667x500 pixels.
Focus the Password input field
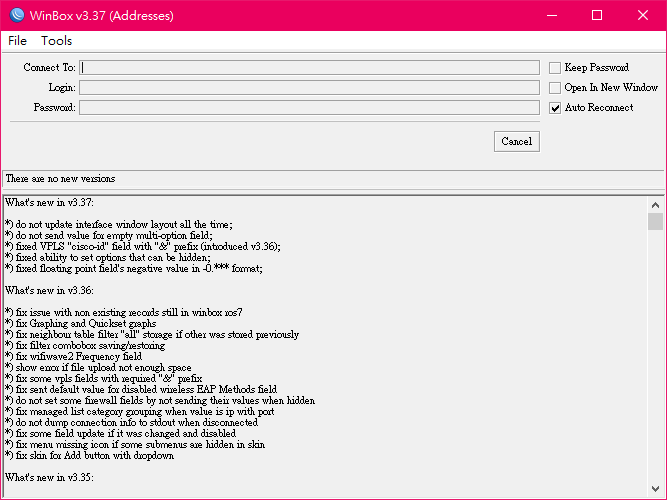309,107
